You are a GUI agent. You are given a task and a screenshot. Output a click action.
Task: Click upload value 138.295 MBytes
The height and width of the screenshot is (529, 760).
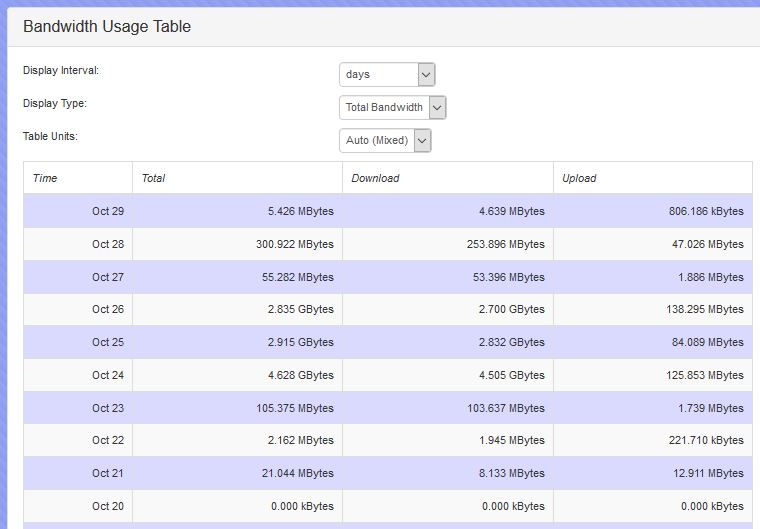tap(705, 309)
